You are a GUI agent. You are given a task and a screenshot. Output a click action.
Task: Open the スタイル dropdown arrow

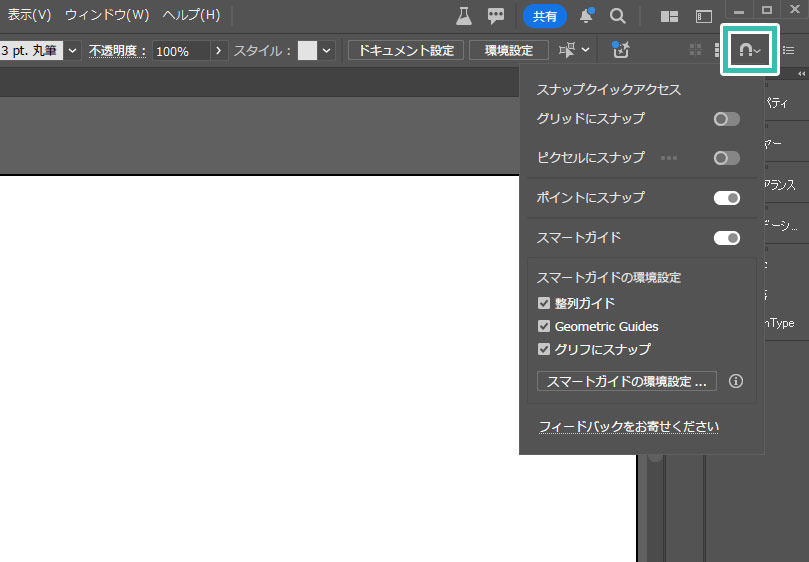(327, 50)
